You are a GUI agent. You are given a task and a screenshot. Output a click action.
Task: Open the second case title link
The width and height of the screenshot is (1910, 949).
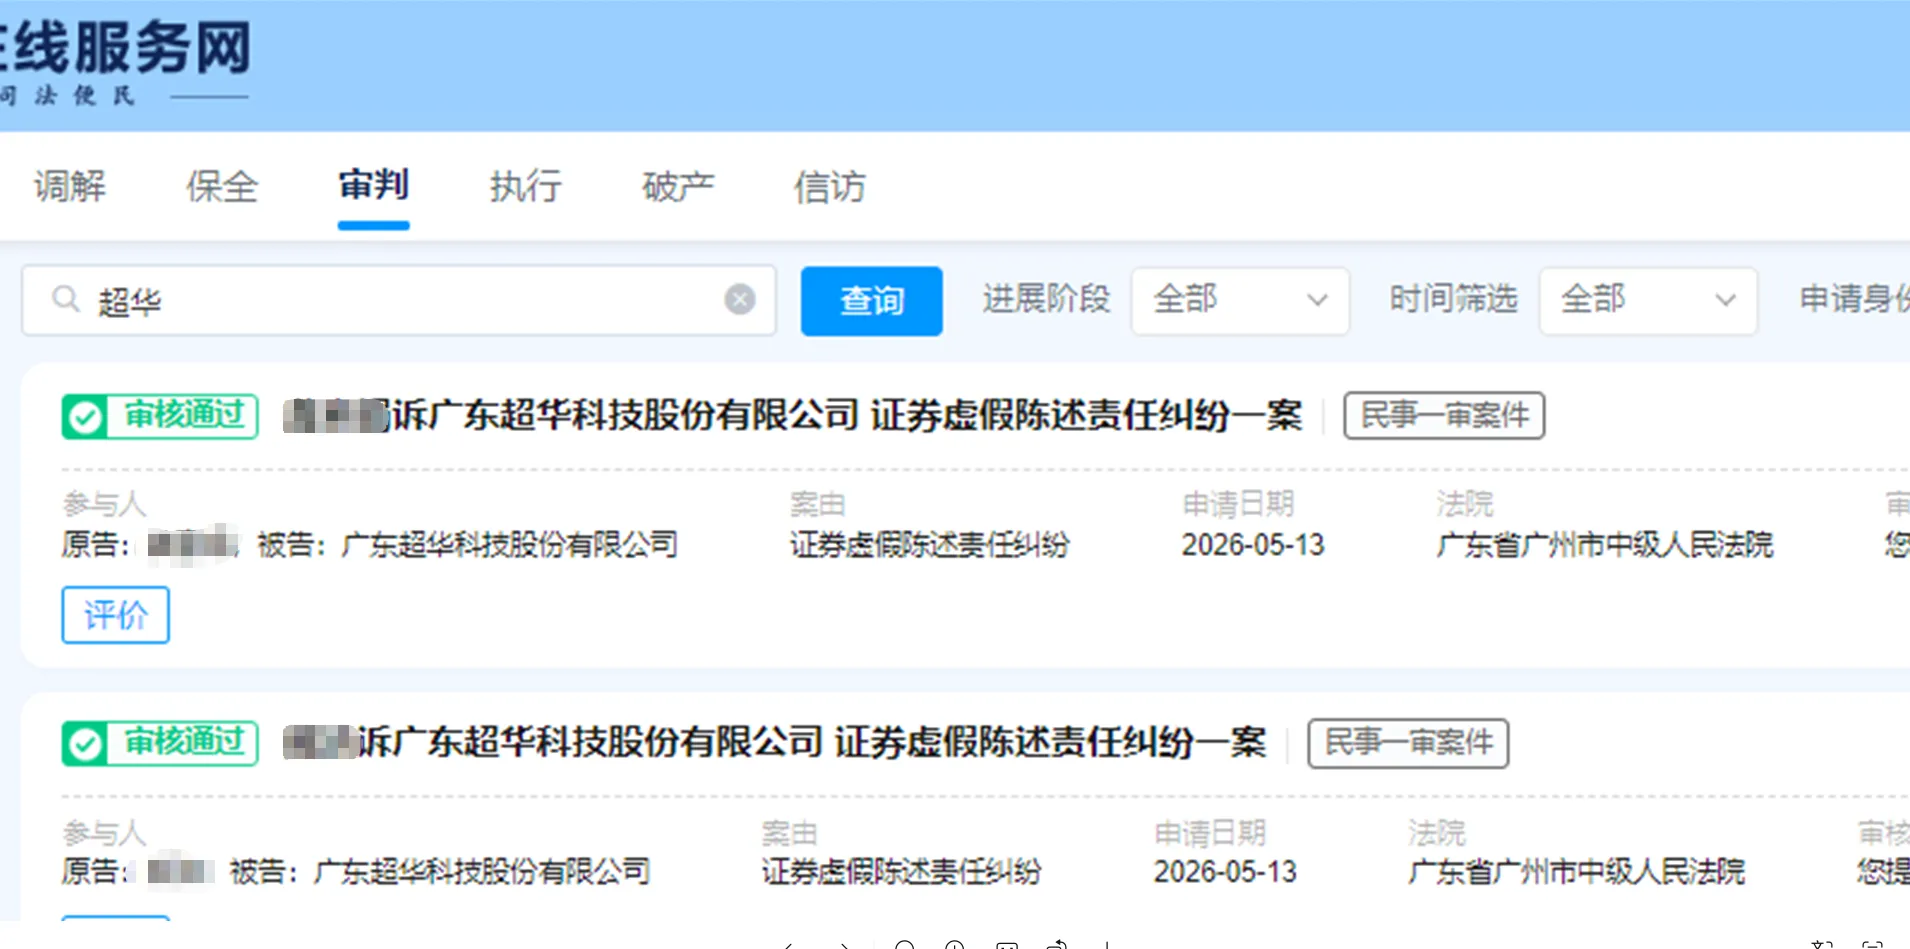775,743
